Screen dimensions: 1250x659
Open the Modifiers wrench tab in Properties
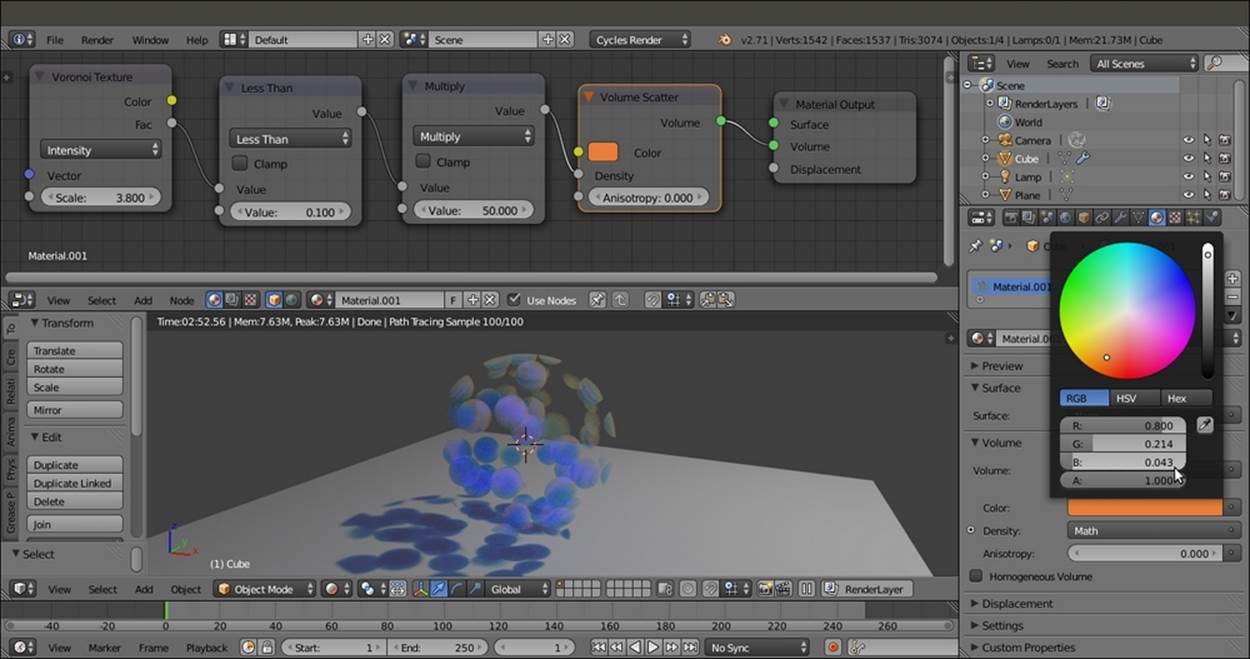(1120, 217)
